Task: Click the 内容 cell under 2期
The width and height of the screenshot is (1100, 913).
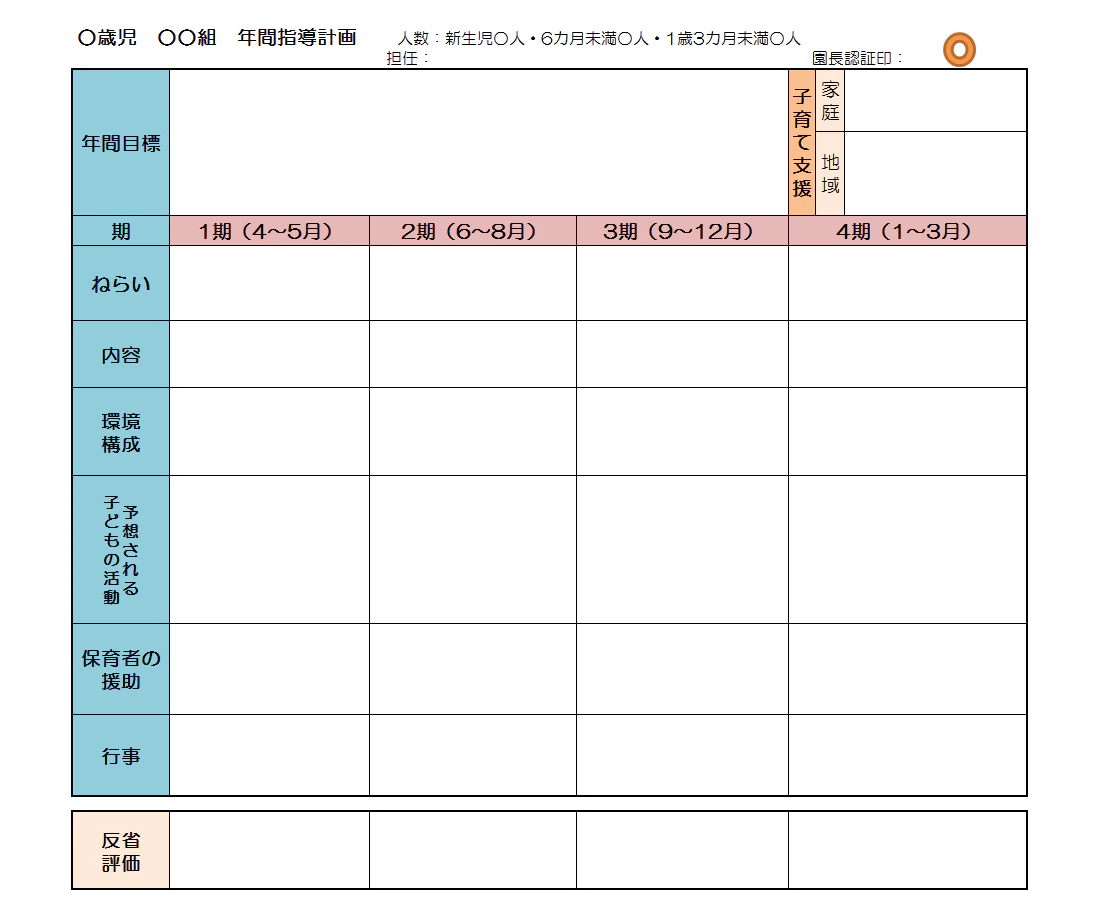Action: pyautogui.click(x=473, y=354)
